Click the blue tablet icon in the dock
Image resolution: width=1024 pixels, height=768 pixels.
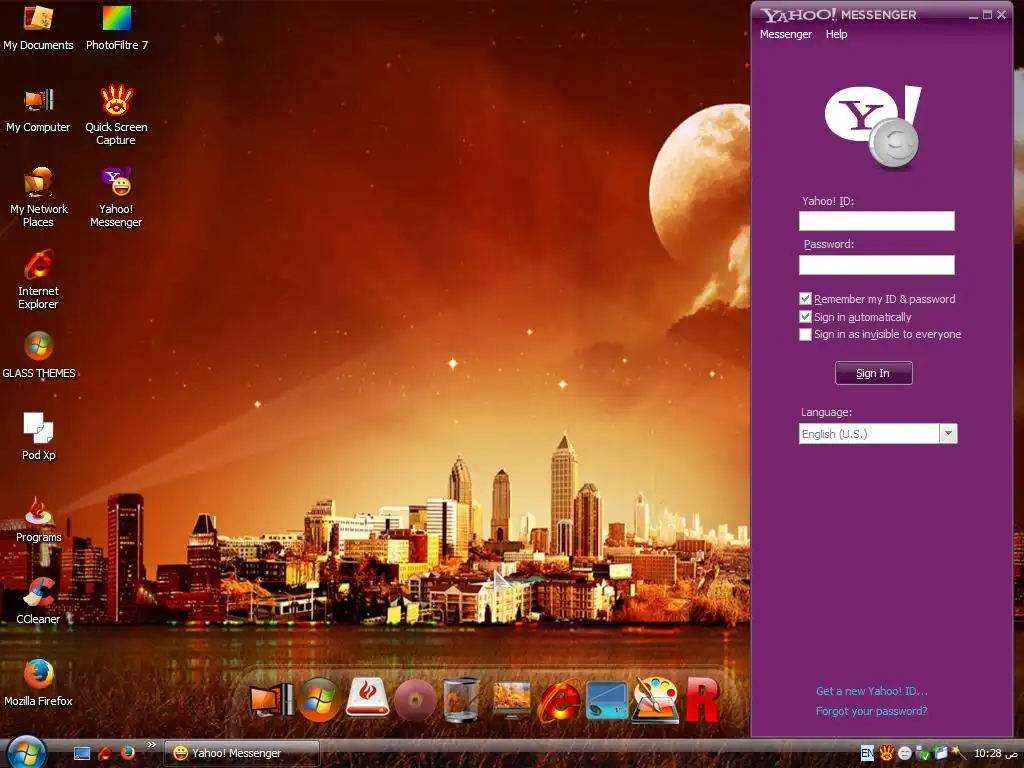pyautogui.click(x=607, y=700)
